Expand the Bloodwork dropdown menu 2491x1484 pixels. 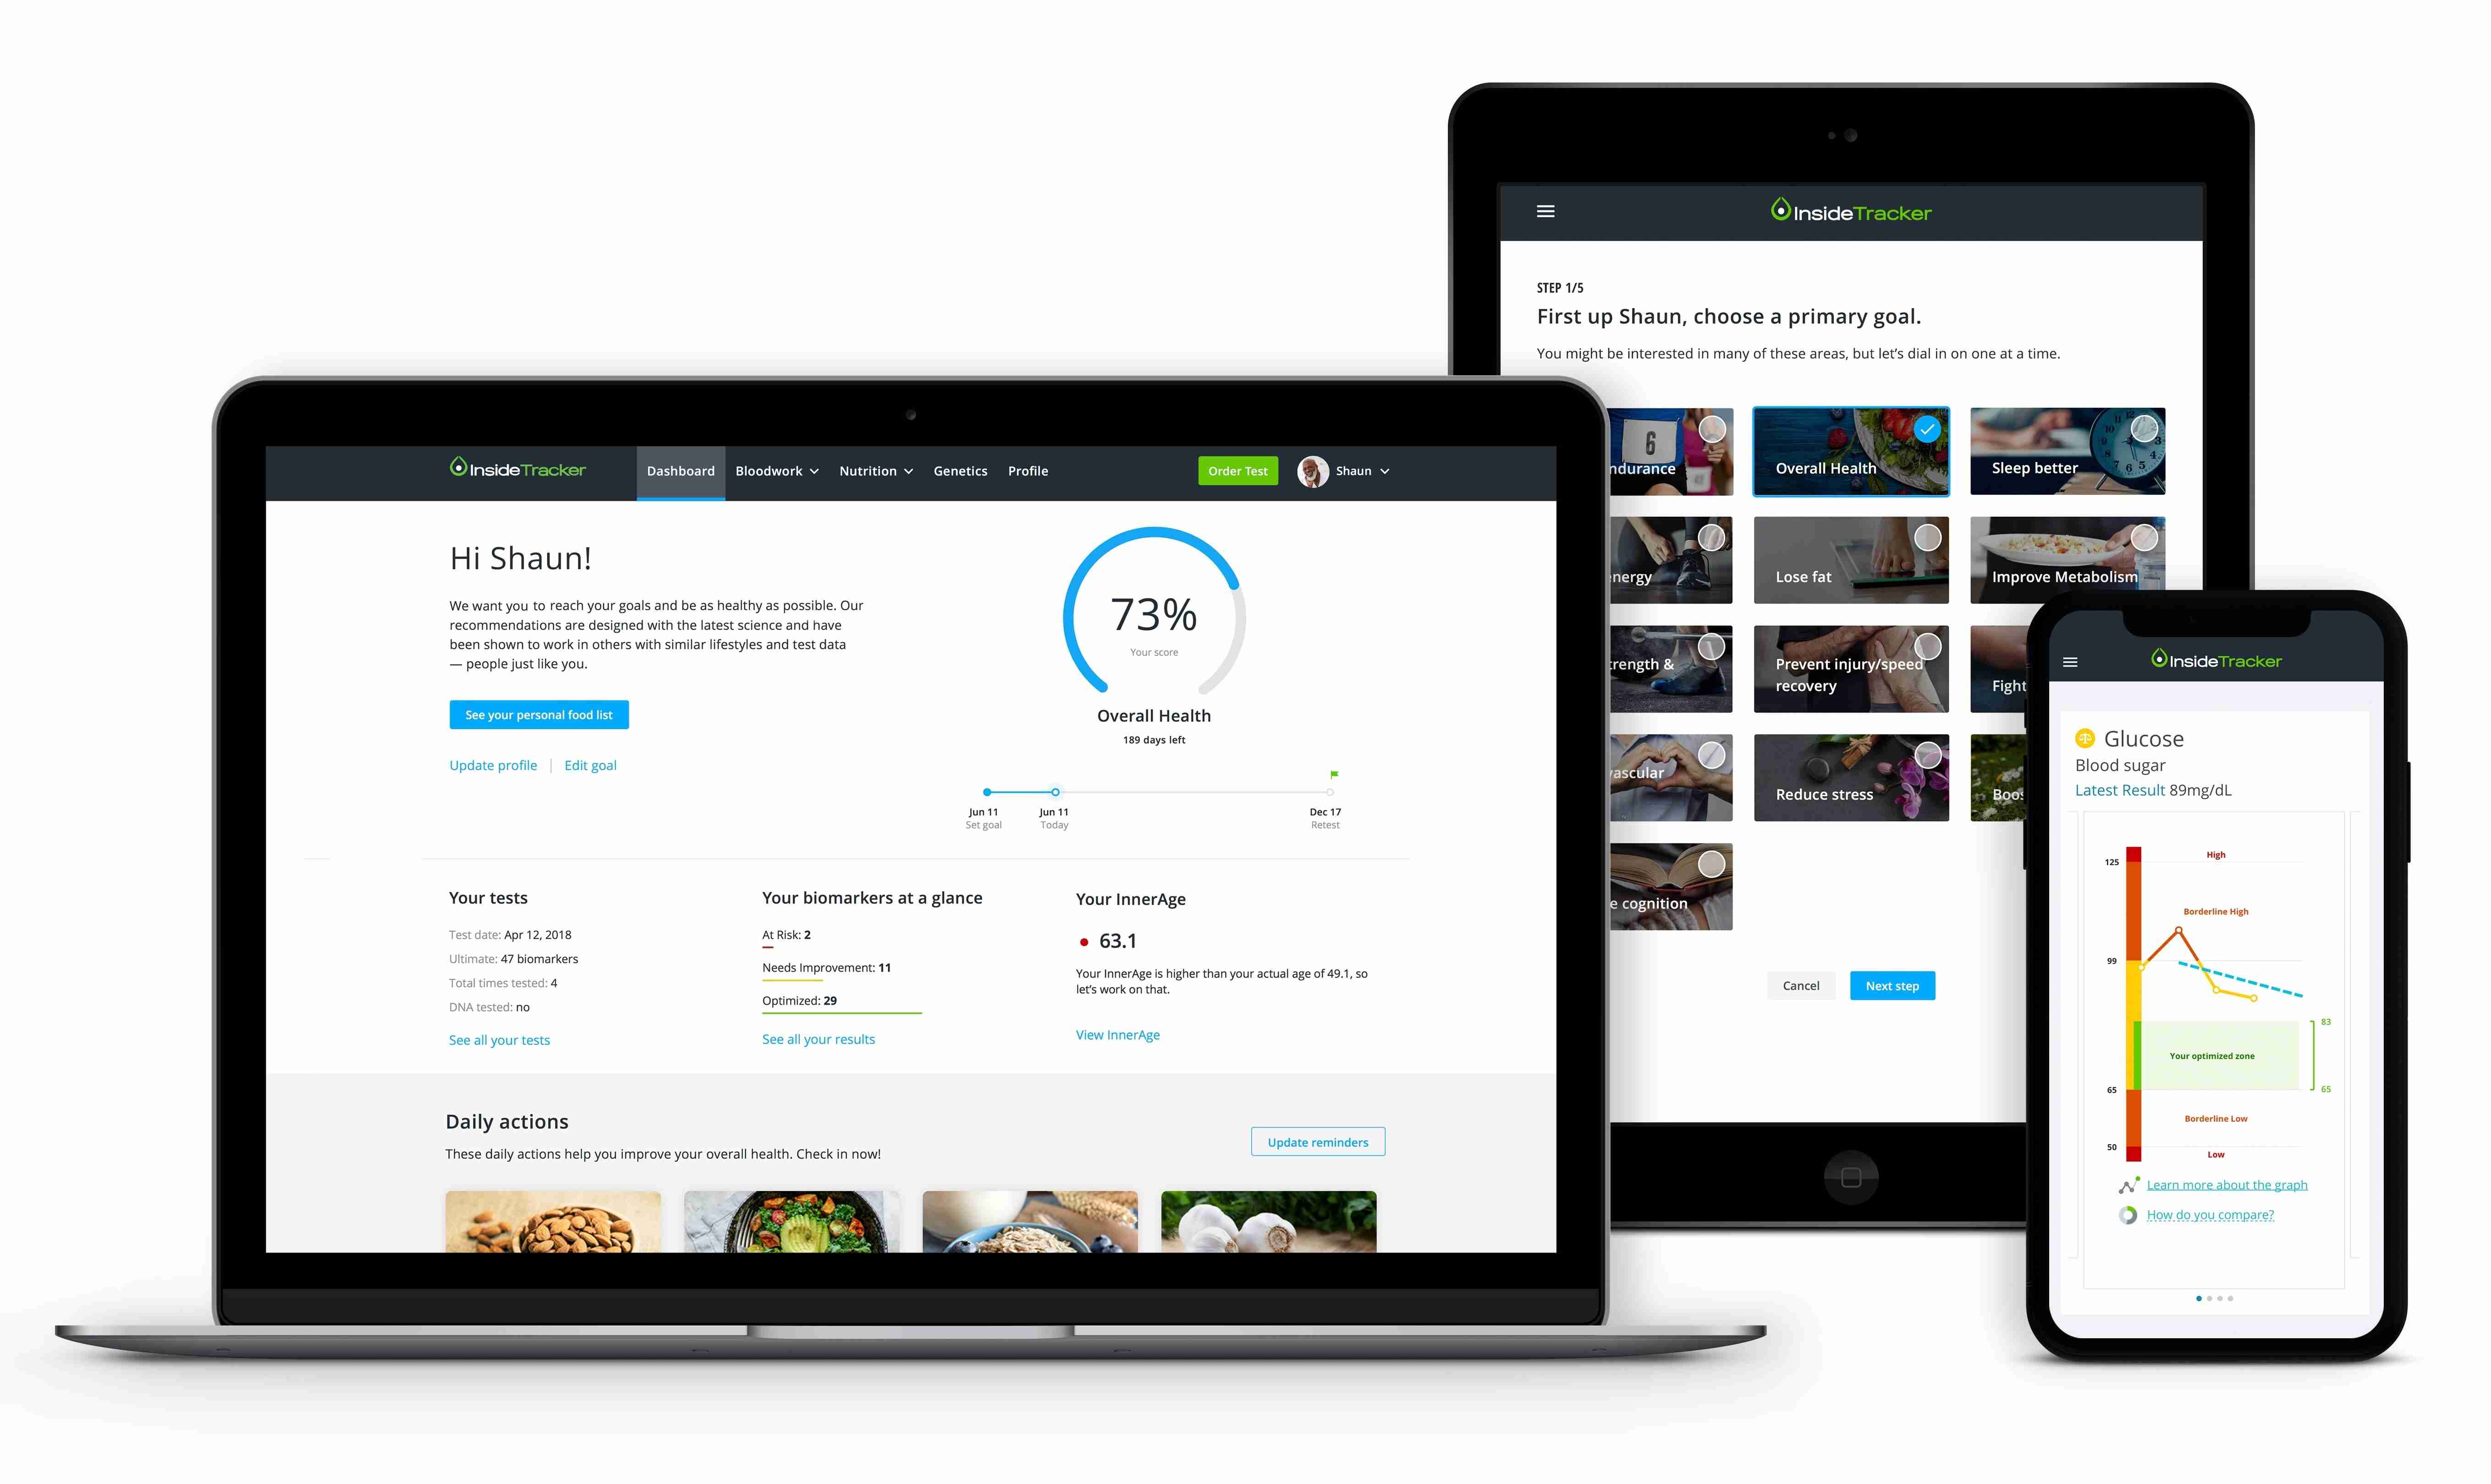coord(774,470)
